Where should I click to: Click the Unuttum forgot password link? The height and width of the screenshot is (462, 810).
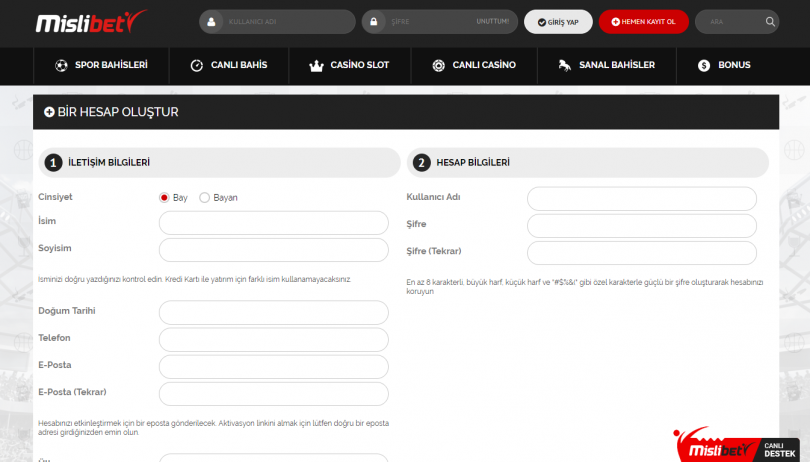click(492, 22)
